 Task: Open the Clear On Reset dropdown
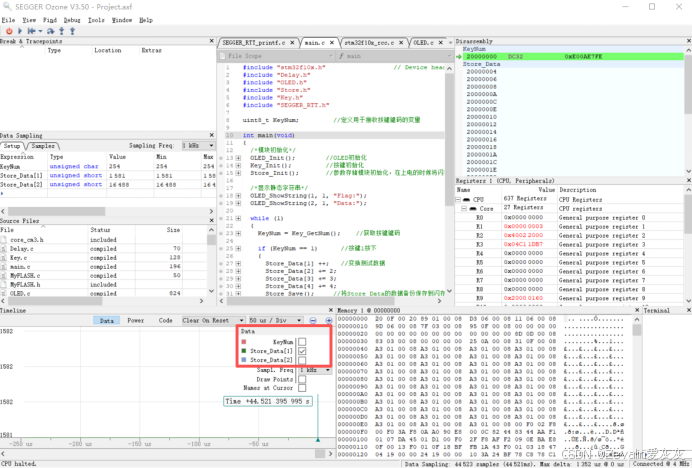(213, 321)
